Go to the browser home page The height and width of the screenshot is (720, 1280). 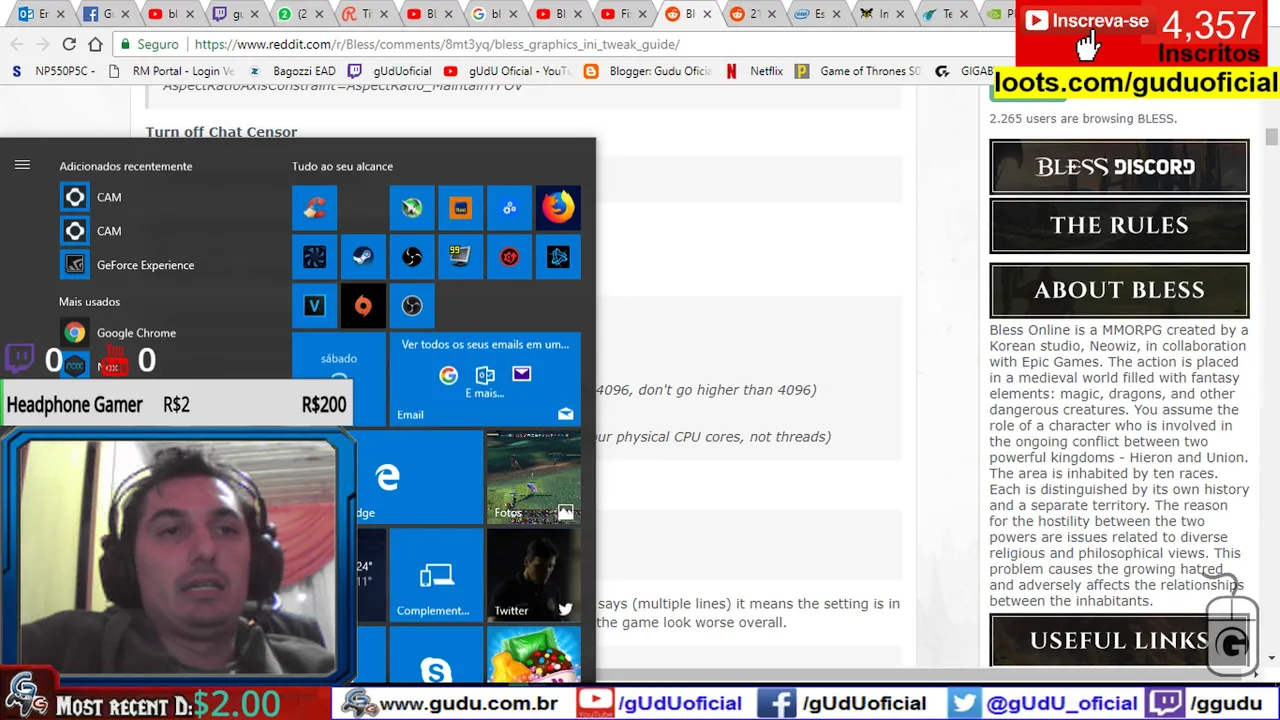(95, 44)
